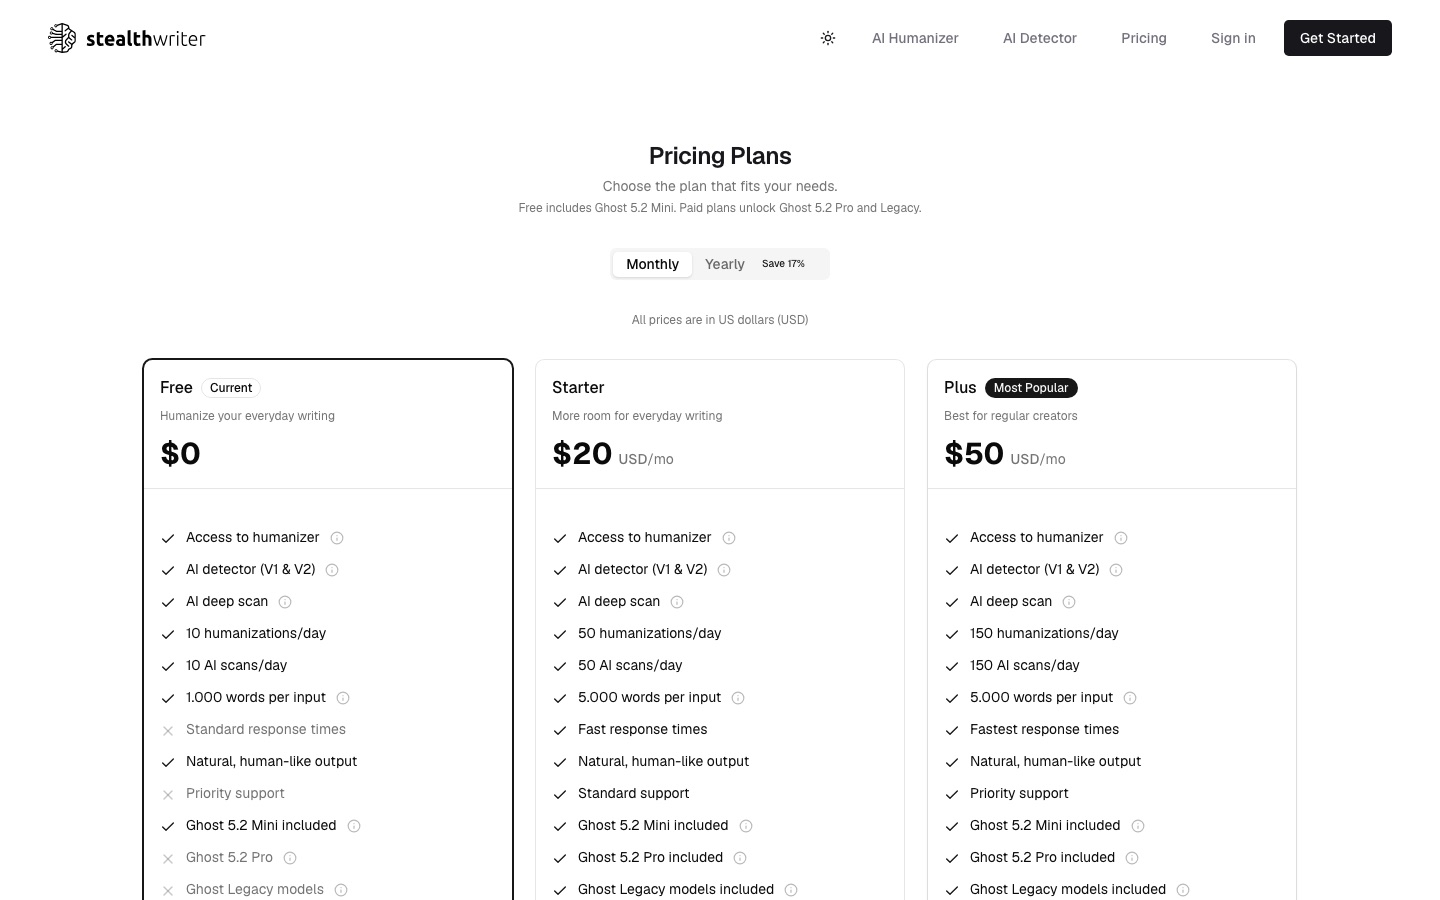Click the stealthwriter brain logo
Viewport: 1440px width, 900px height.
[62, 38]
